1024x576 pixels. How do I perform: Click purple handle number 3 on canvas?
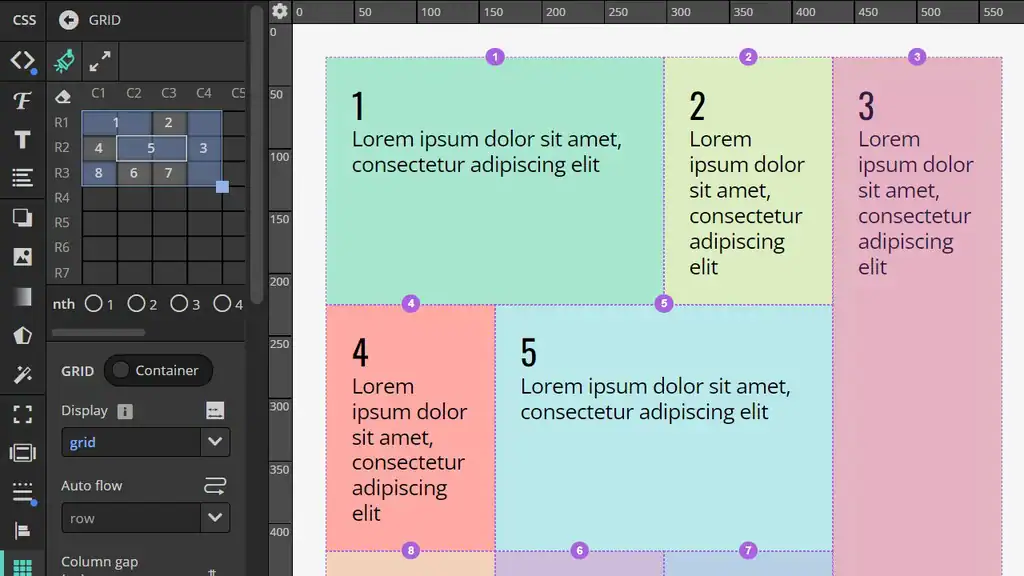(917, 57)
